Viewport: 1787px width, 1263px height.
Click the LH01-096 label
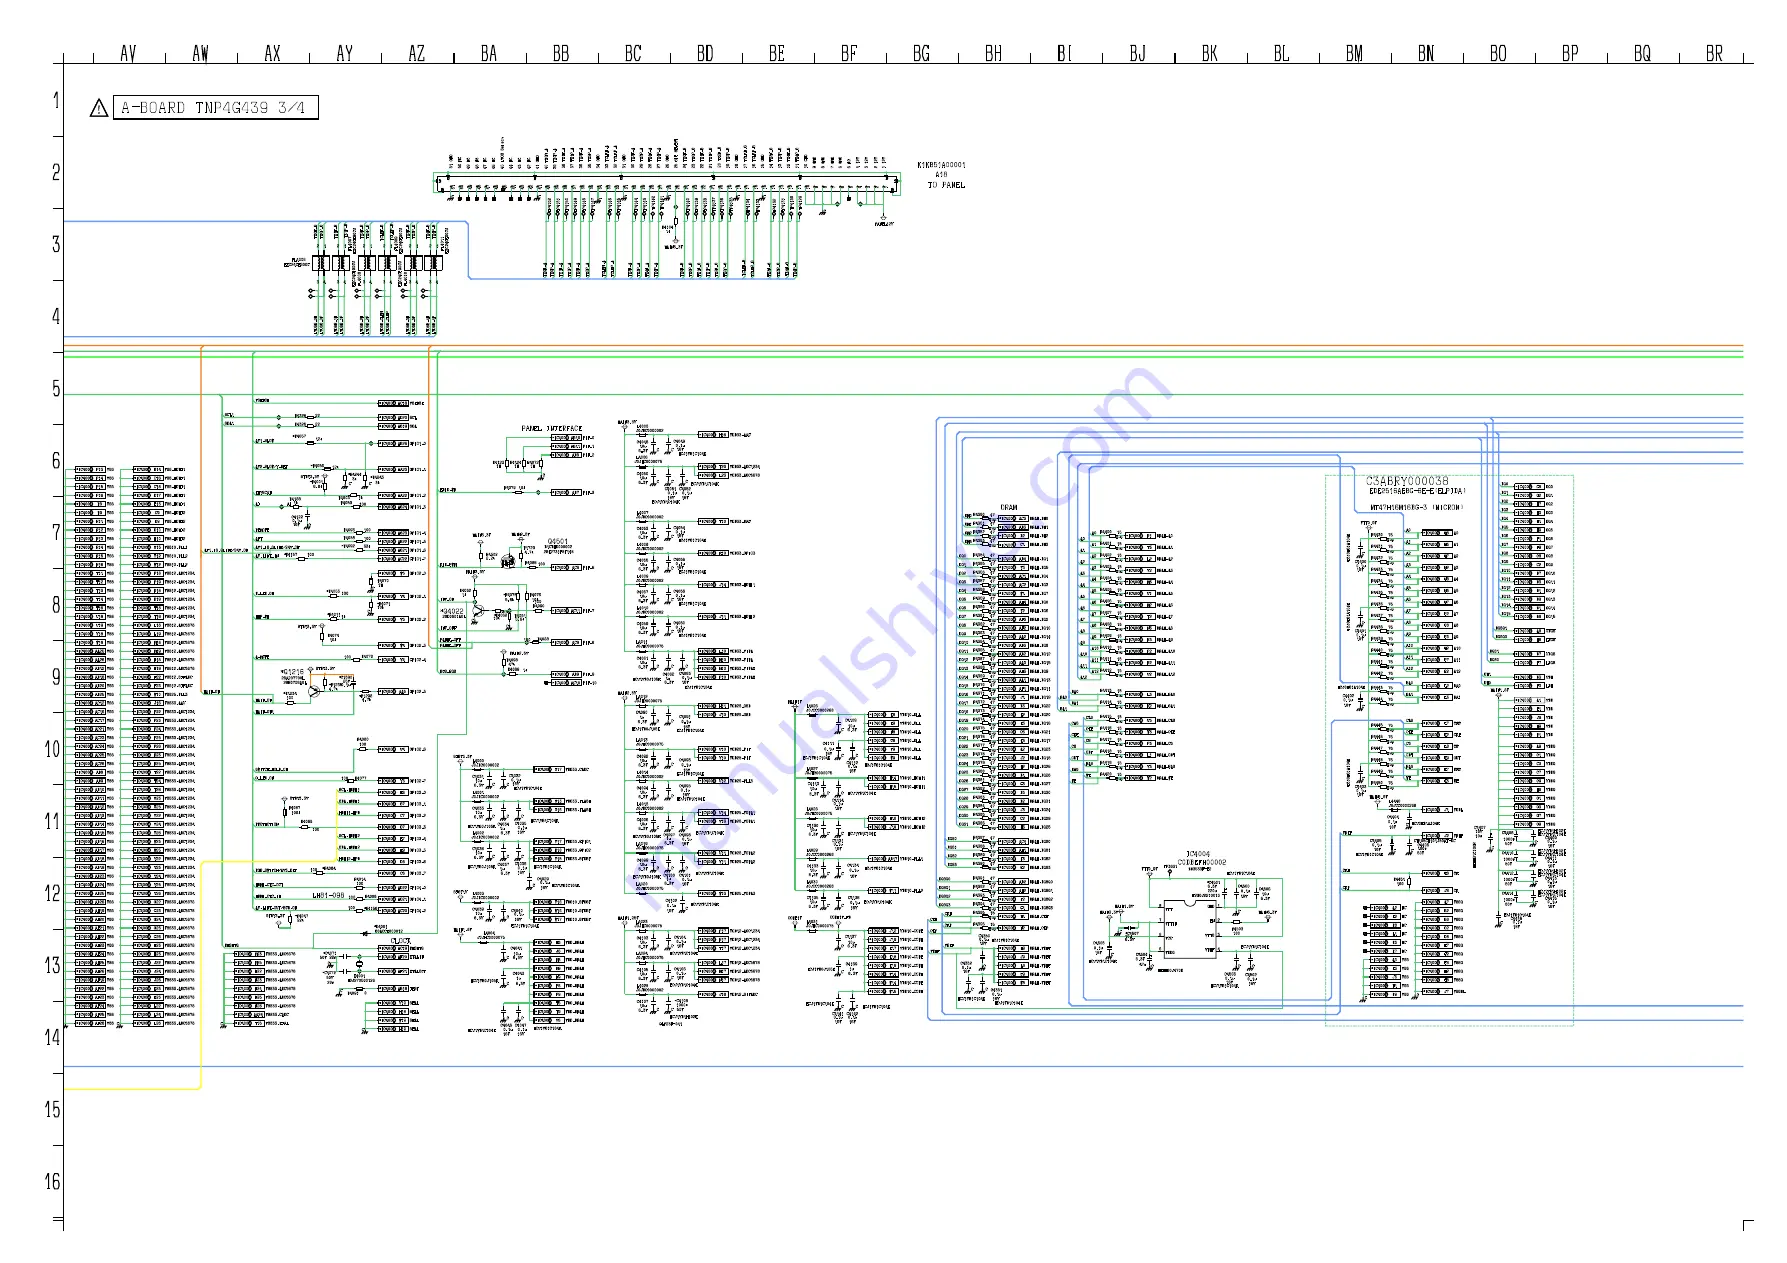(328, 895)
